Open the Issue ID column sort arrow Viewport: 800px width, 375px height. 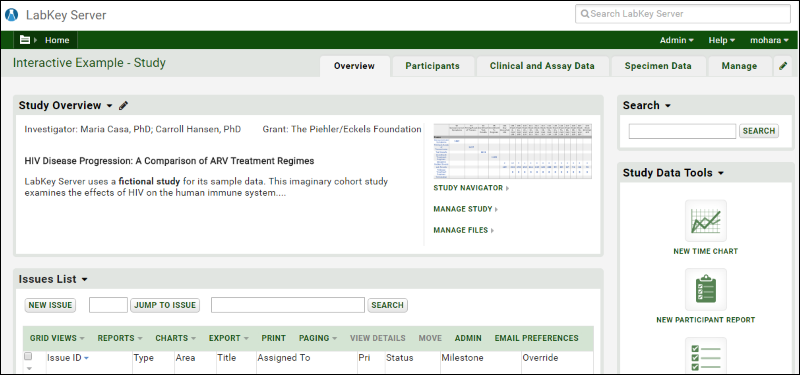(86, 358)
